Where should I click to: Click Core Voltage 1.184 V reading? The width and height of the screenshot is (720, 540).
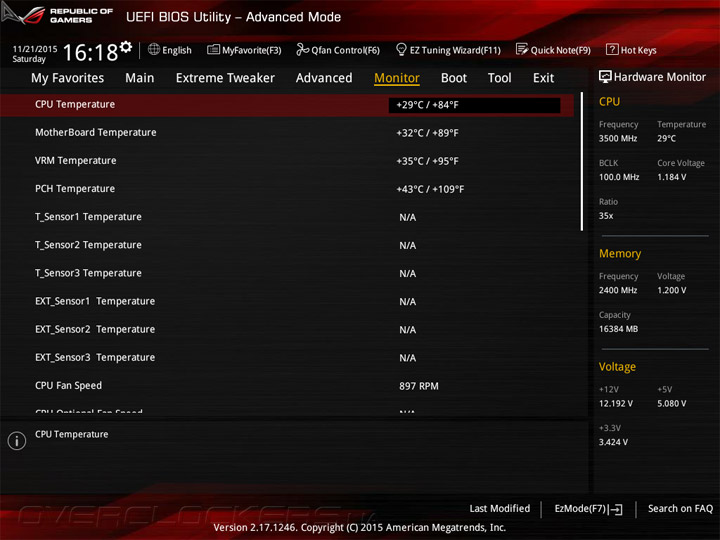click(x=671, y=177)
